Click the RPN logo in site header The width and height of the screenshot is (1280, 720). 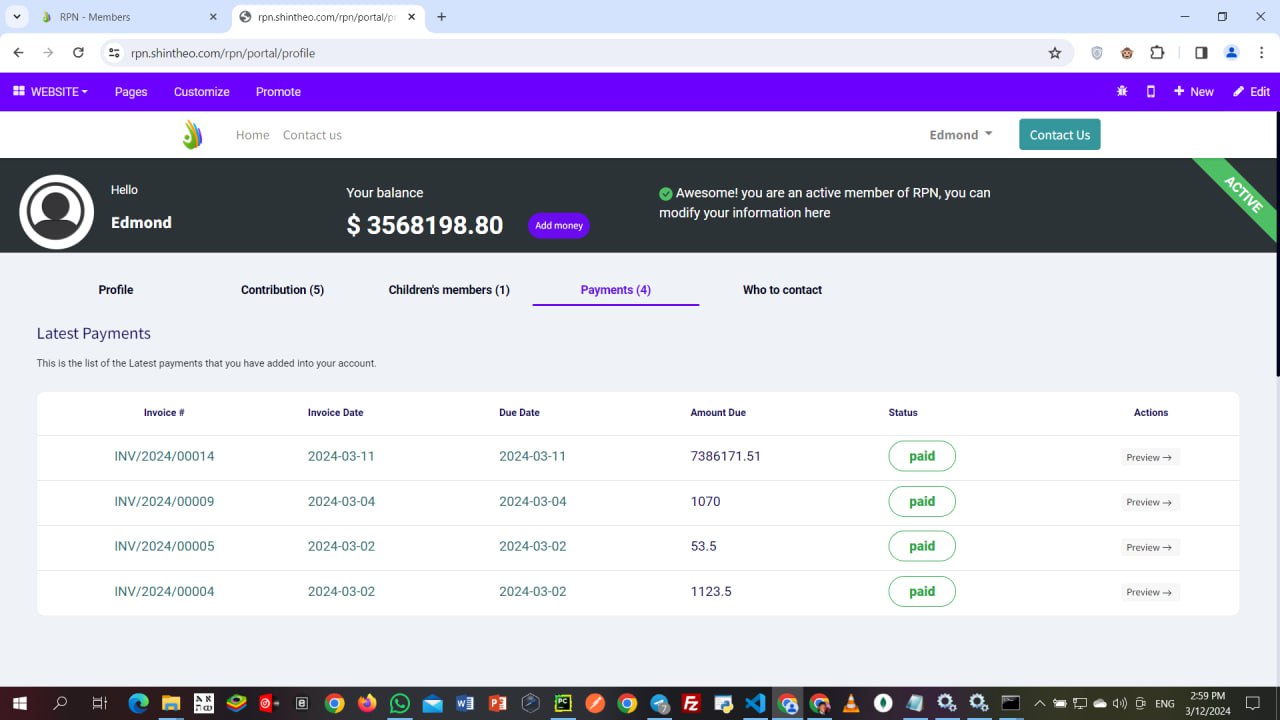pyautogui.click(x=193, y=134)
